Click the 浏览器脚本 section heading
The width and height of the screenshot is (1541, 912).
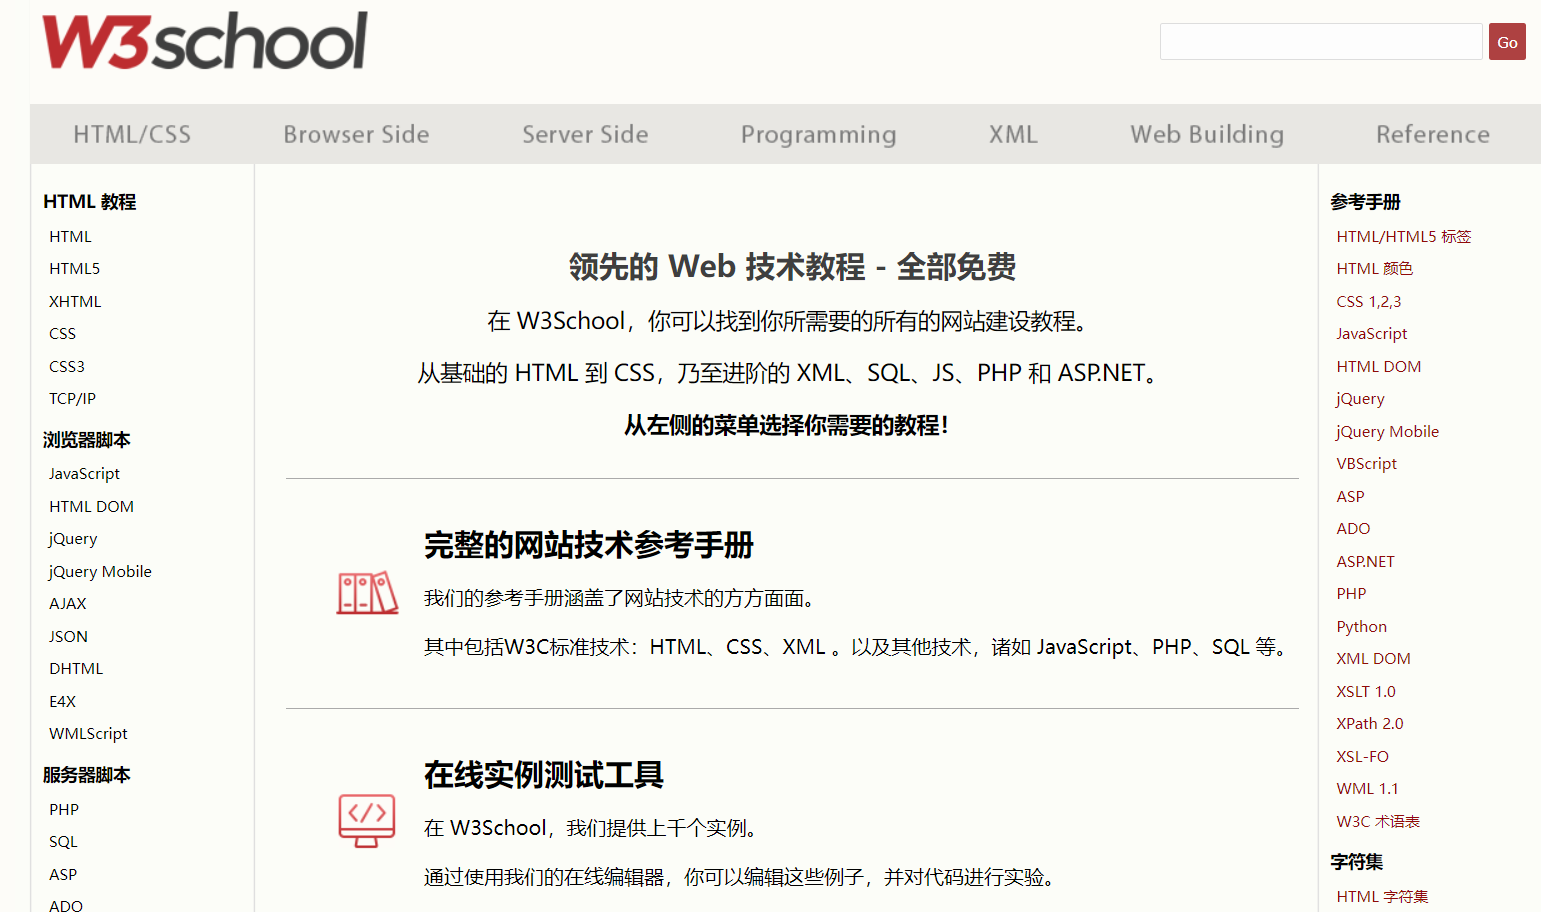click(86, 439)
